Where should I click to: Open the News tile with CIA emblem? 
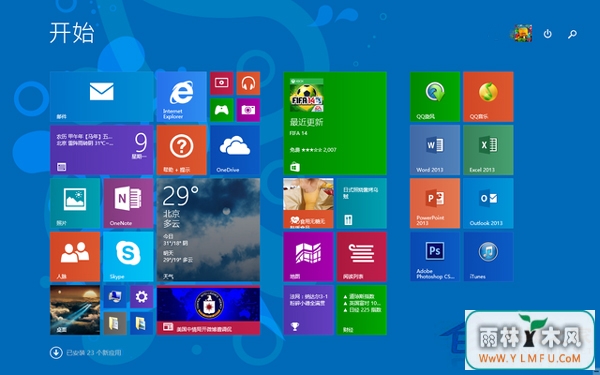coord(208,310)
